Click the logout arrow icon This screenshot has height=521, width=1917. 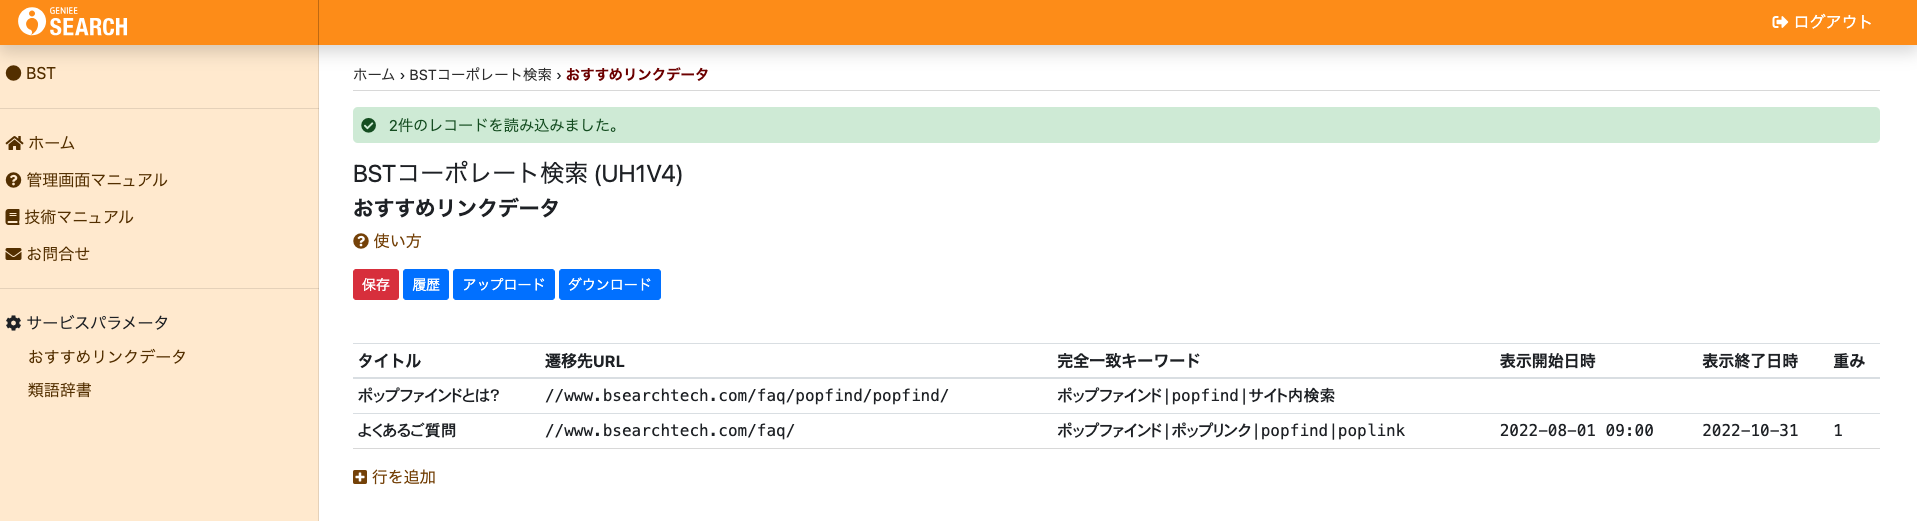pos(1780,22)
